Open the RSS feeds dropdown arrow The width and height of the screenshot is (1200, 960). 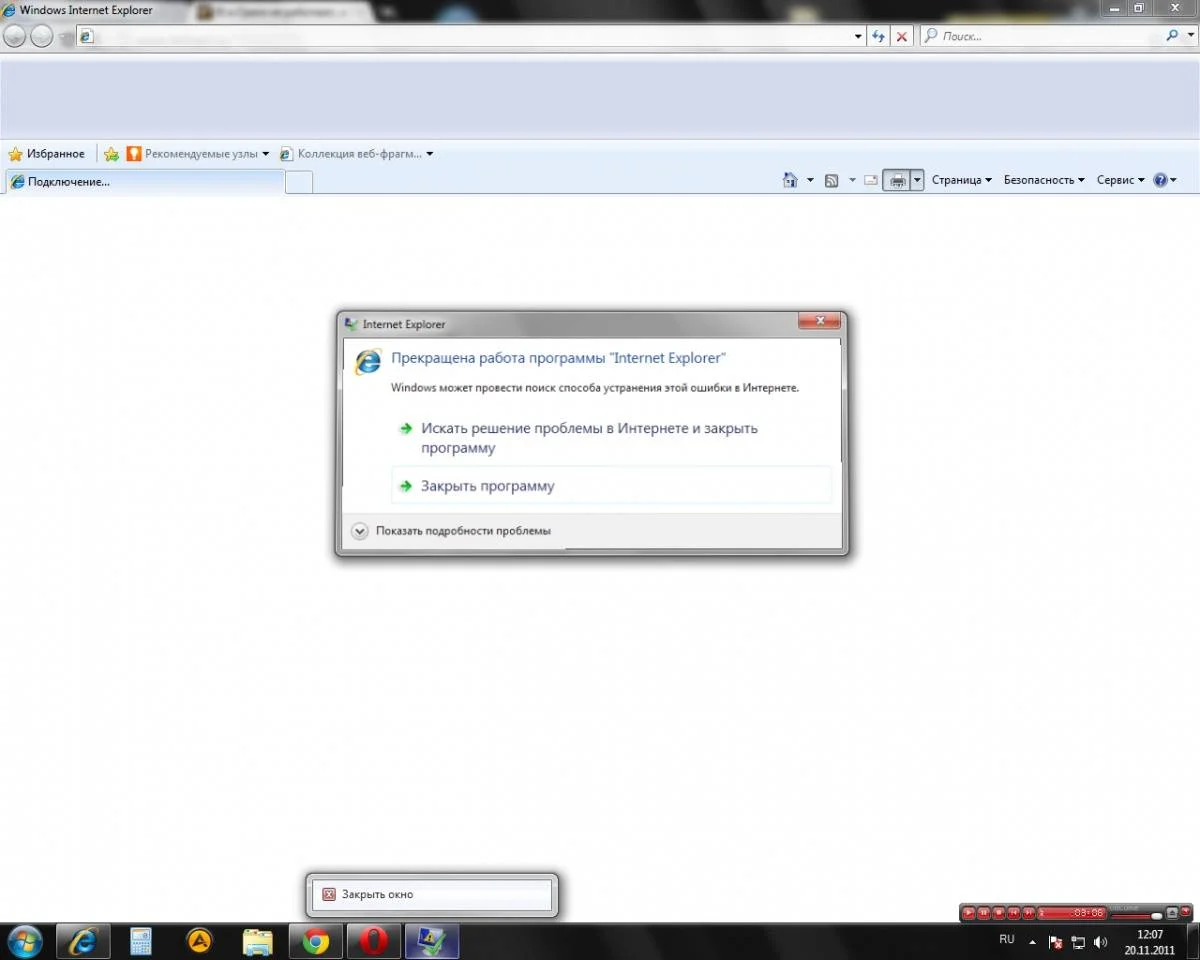point(852,181)
